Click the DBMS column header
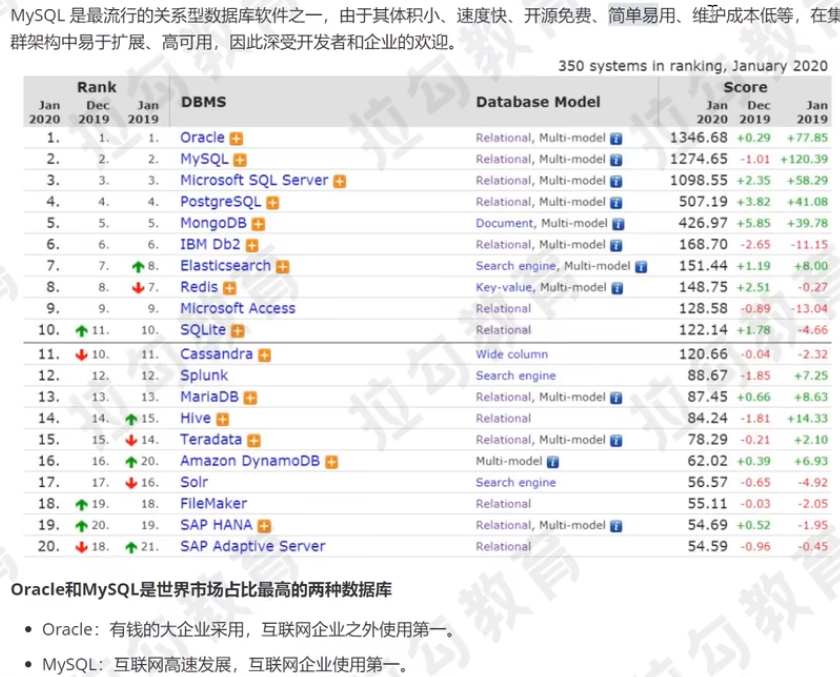Image resolution: width=840 pixels, height=677 pixels. tap(204, 102)
